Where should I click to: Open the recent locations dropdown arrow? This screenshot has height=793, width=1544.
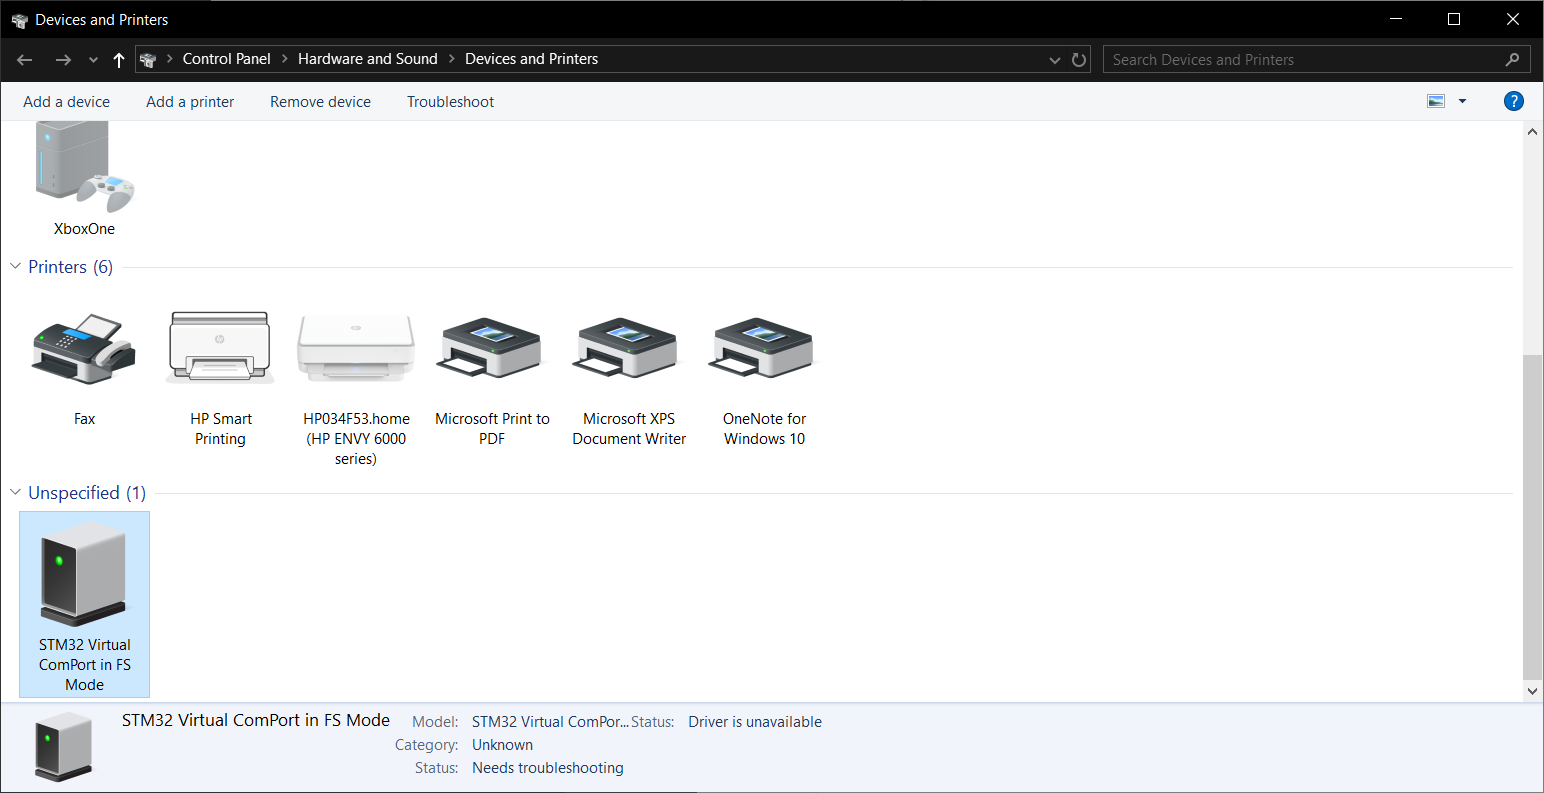coord(93,60)
